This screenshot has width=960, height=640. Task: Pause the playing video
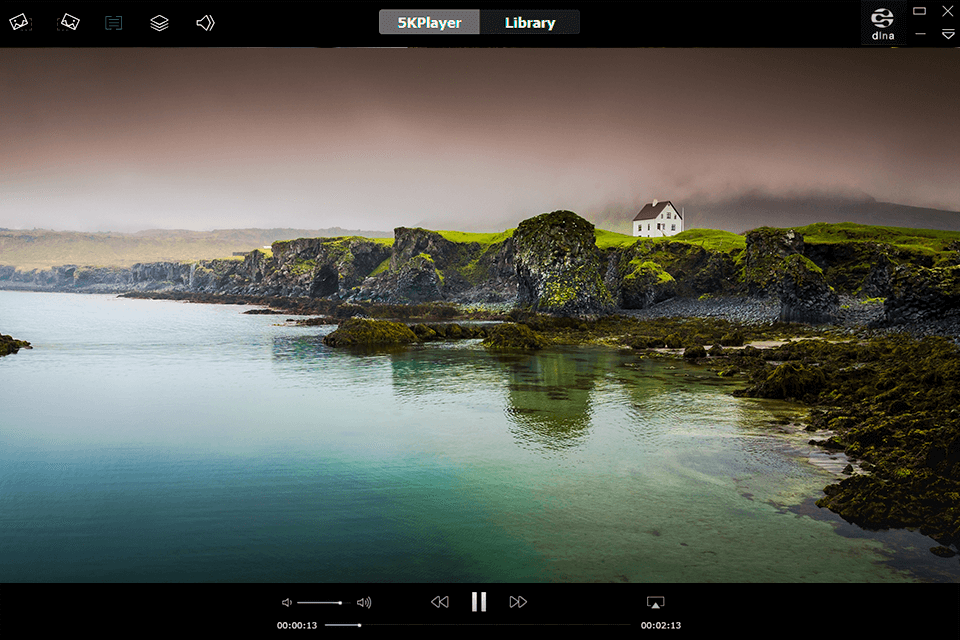pos(479,601)
